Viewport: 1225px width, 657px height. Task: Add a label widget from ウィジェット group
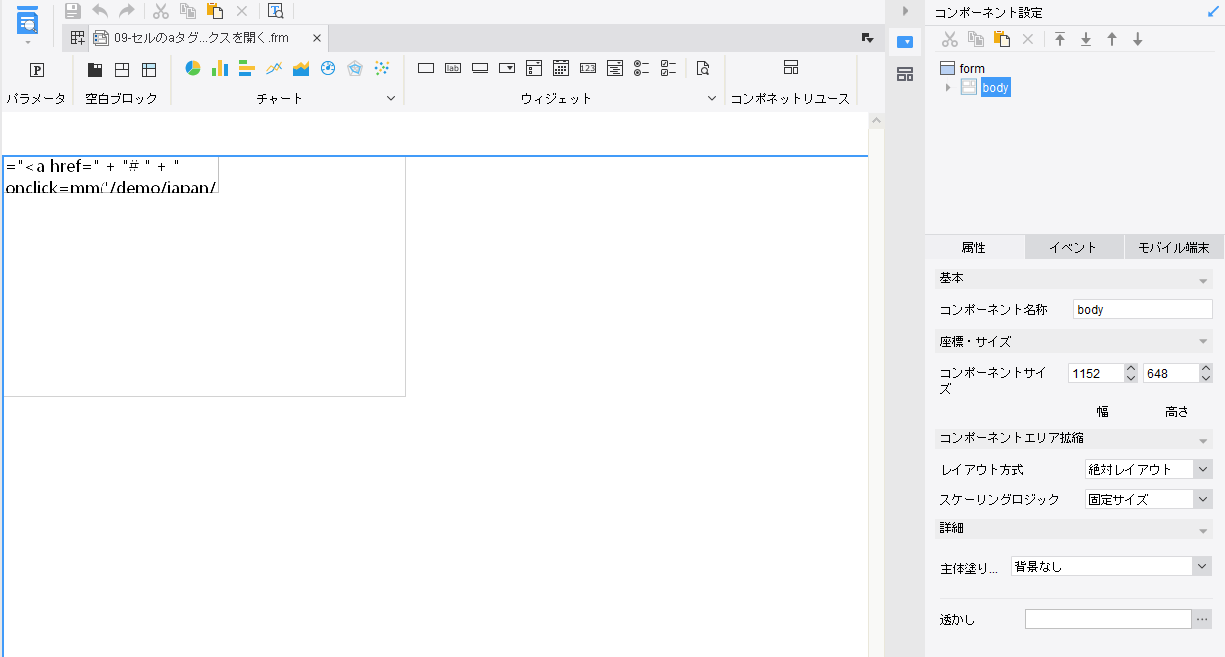pyautogui.click(x=453, y=68)
